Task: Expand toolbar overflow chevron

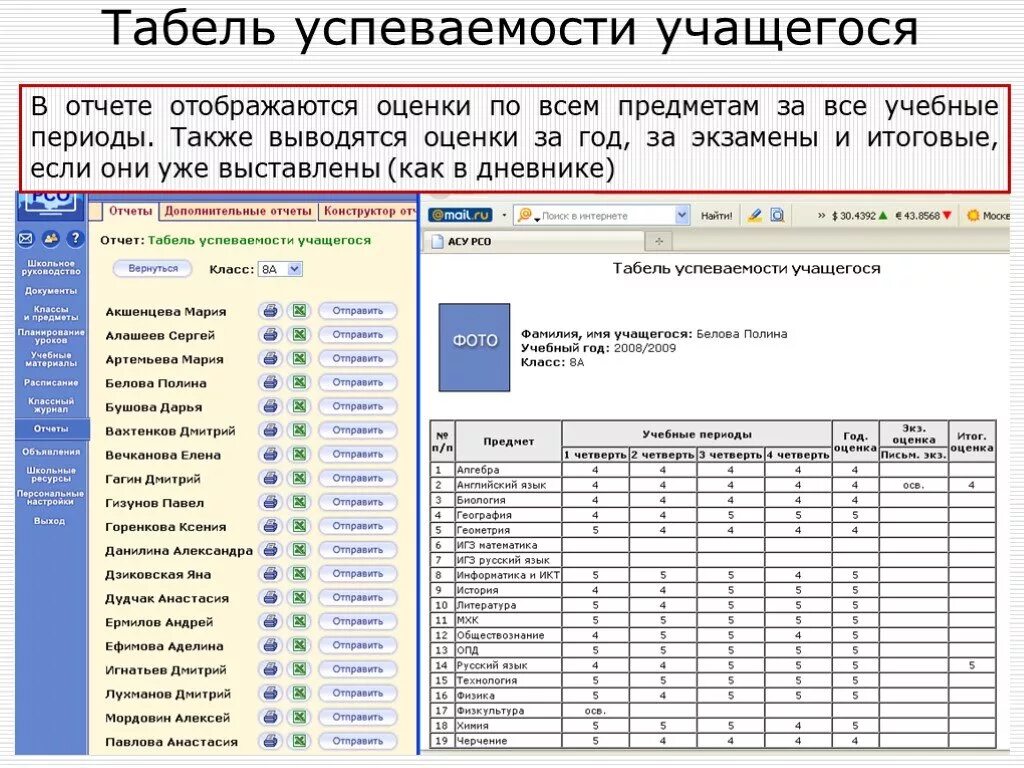Action: pyautogui.click(x=821, y=216)
